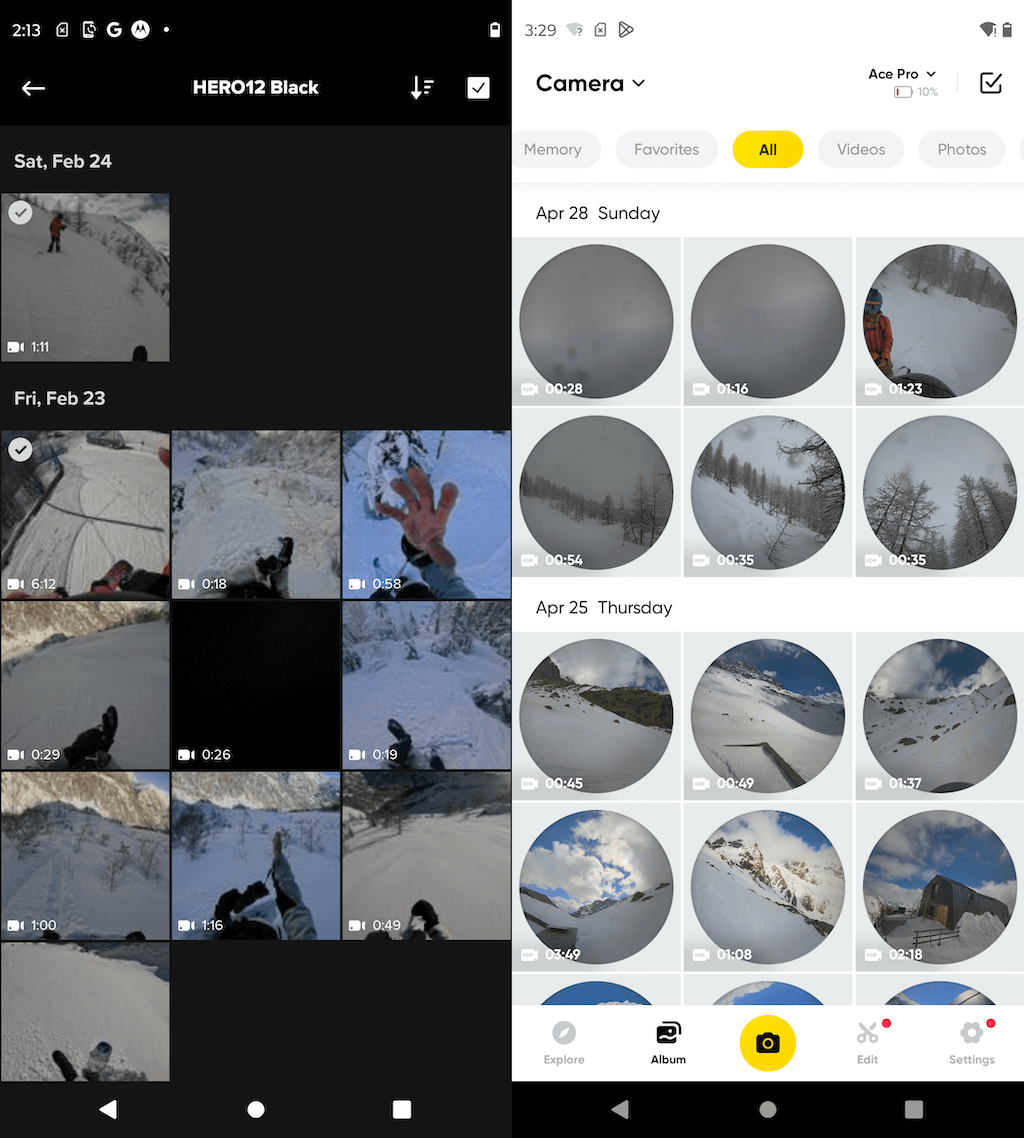Tap Android recents button on right phone
The width and height of the screenshot is (1024, 1138).
pos(914,1109)
